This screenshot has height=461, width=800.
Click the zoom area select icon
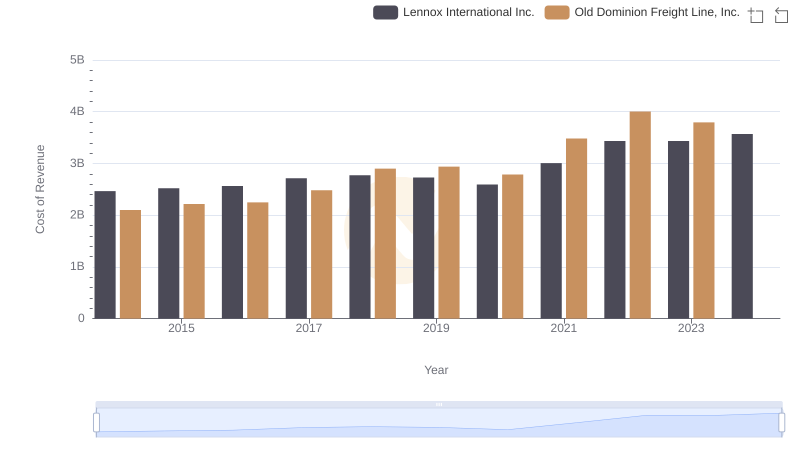756,15
